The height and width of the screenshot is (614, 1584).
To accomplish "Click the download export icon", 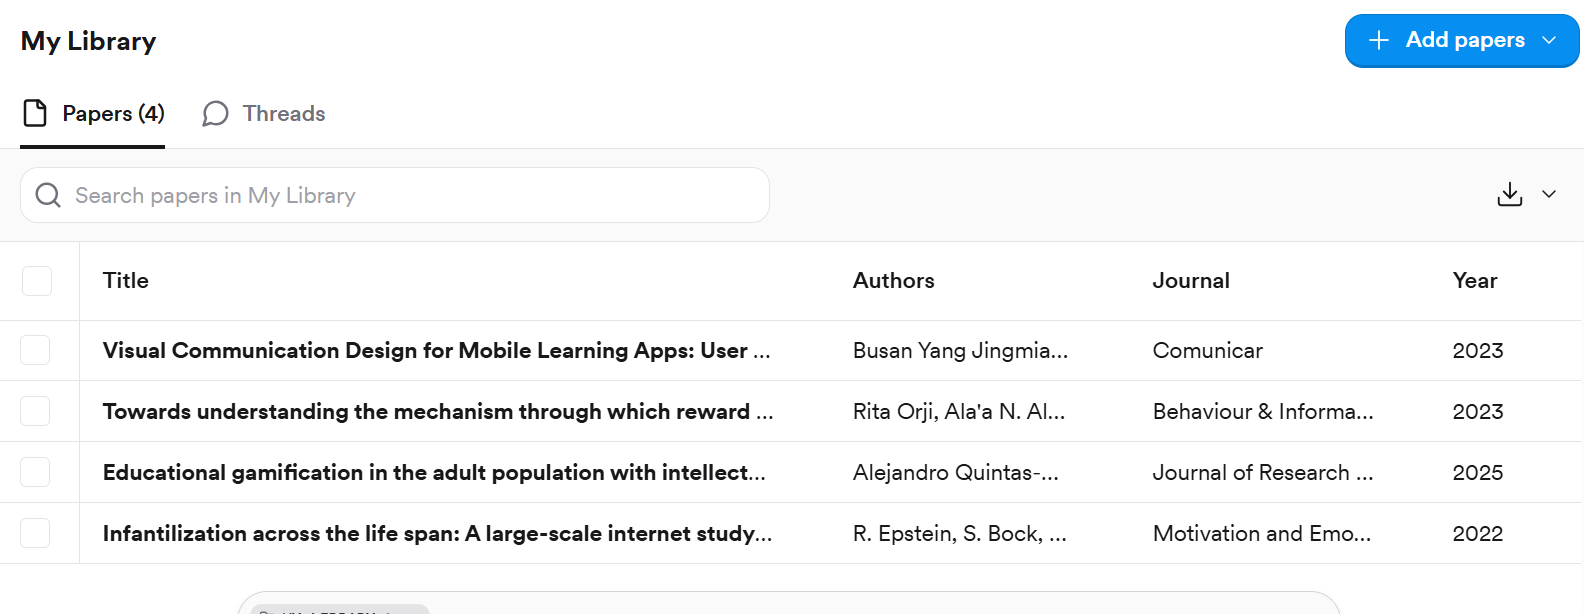I will [1509, 194].
